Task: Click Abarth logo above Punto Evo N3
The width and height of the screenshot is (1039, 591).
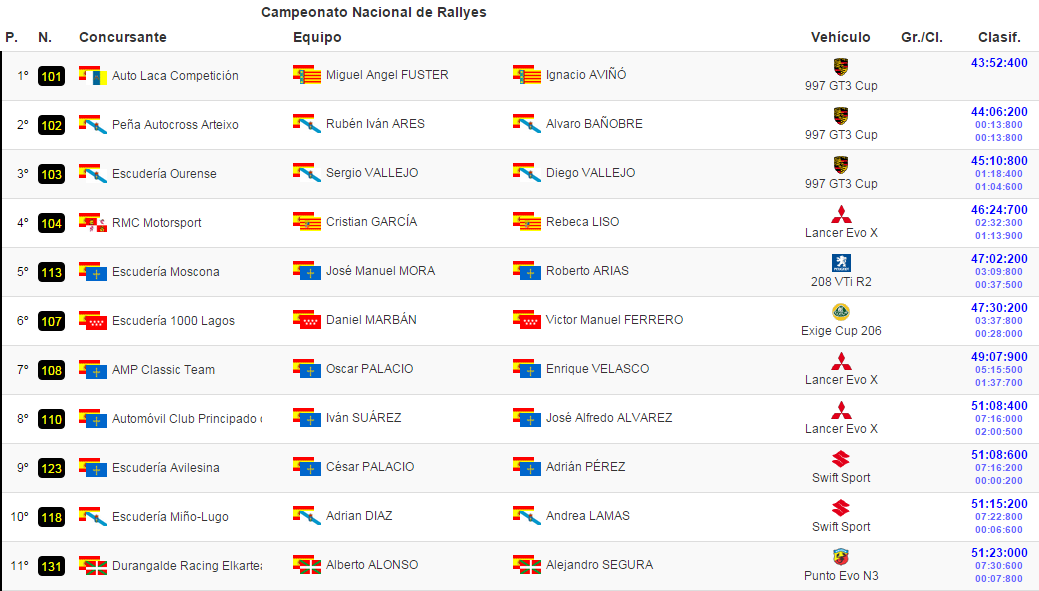Action: (841, 557)
